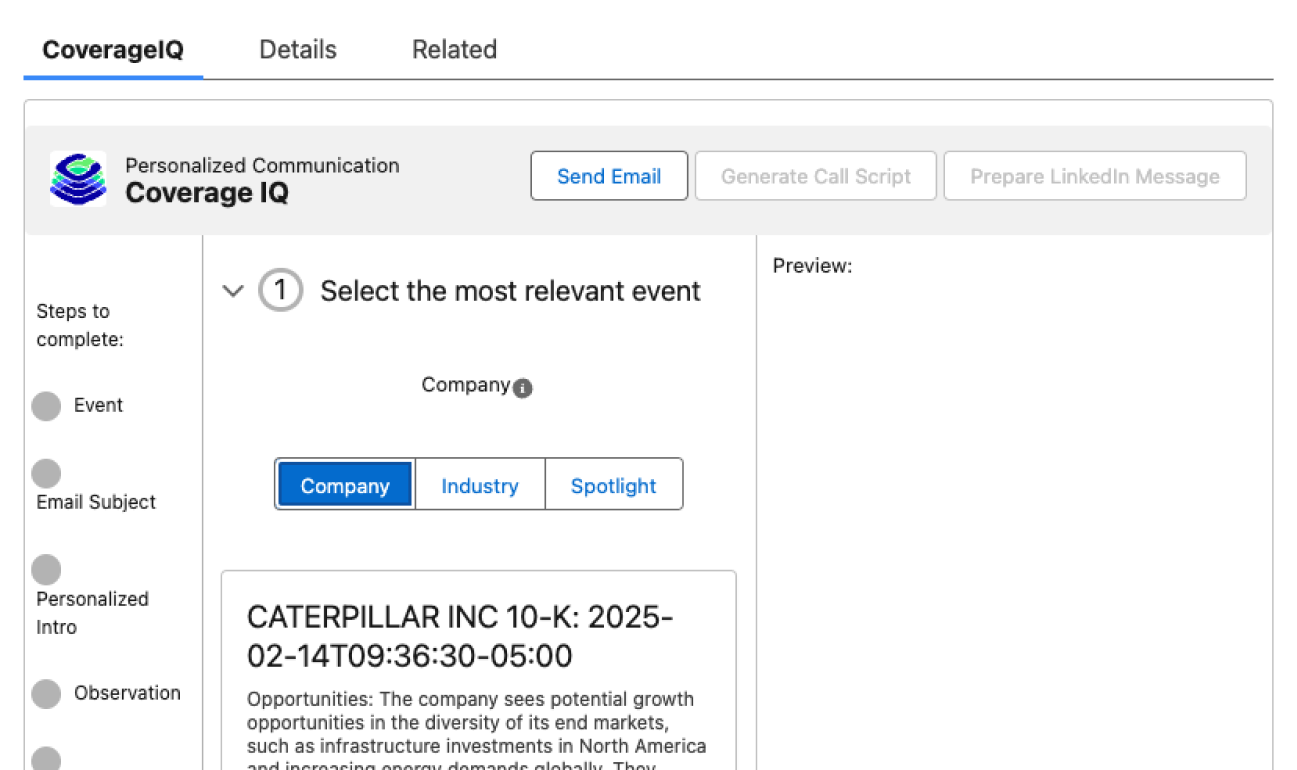
Task: Open the Details tab
Action: [x=298, y=50]
